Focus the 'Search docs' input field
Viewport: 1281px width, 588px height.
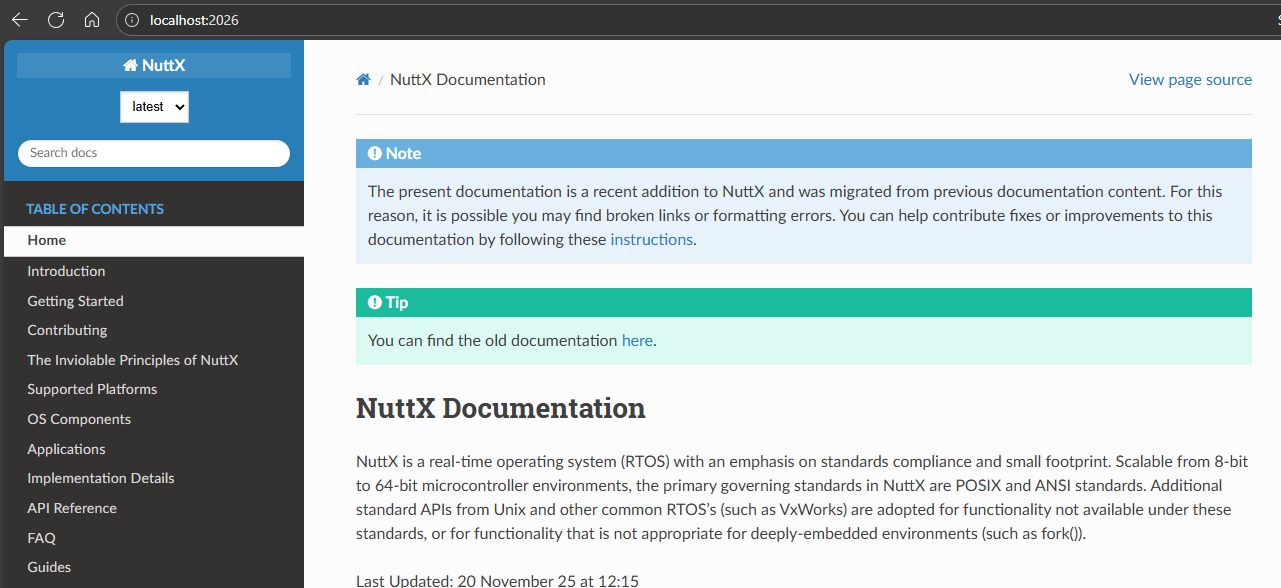(x=154, y=153)
